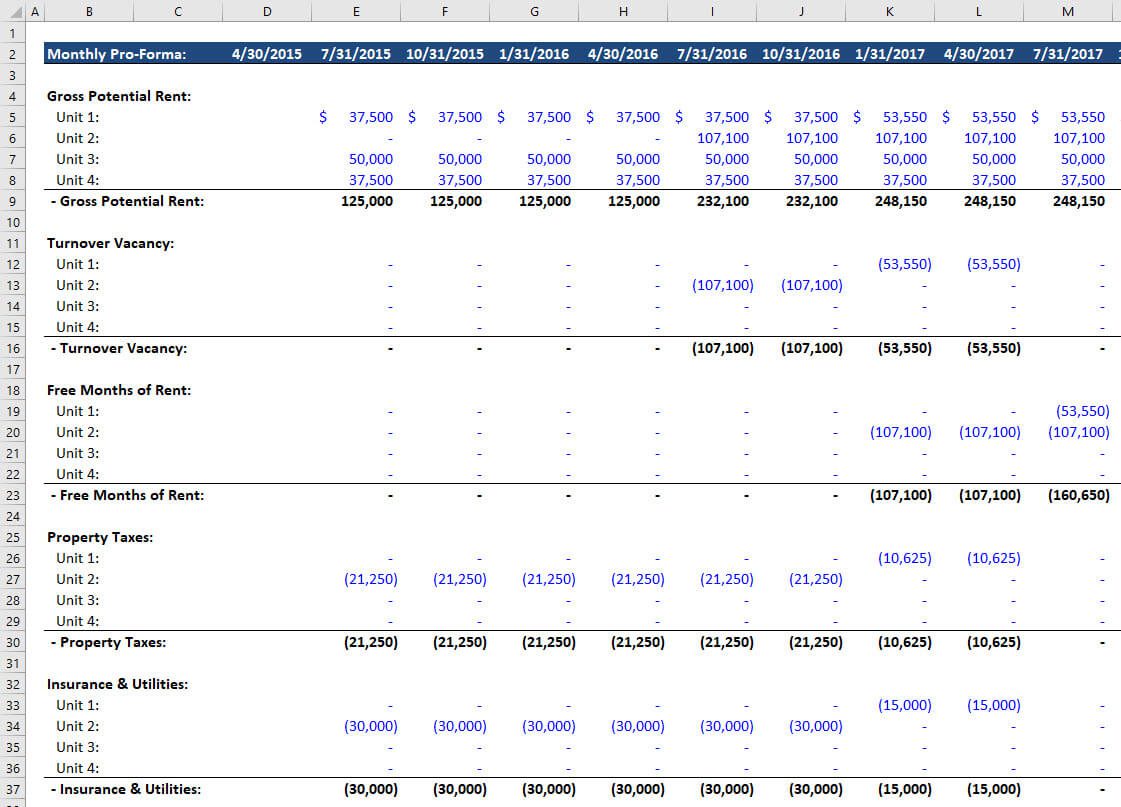Image resolution: width=1121 pixels, height=807 pixels.
Task: Select column E header
Action: pos(355,11)
